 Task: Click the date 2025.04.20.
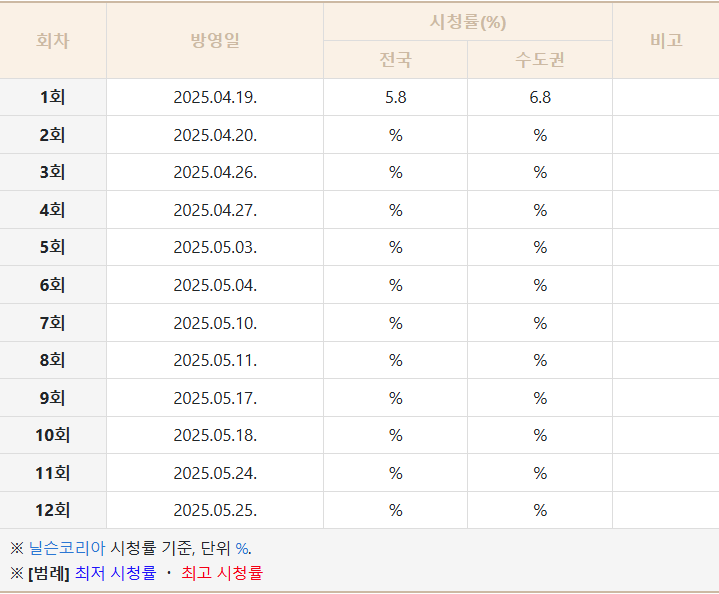(x=215, y=135)
